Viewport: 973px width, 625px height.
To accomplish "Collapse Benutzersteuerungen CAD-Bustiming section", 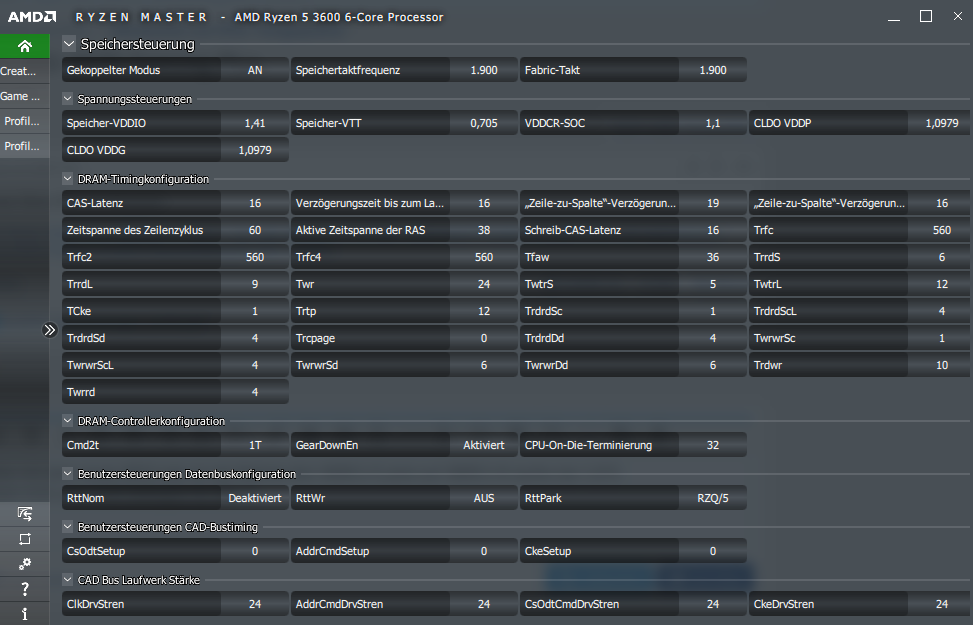I will tap(68, 527).
